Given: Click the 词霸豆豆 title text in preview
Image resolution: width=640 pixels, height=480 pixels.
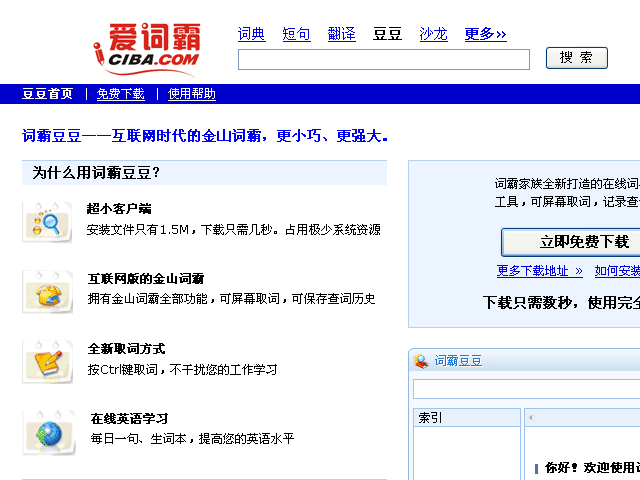Looking at the screenshot, I should coord(458,361).
